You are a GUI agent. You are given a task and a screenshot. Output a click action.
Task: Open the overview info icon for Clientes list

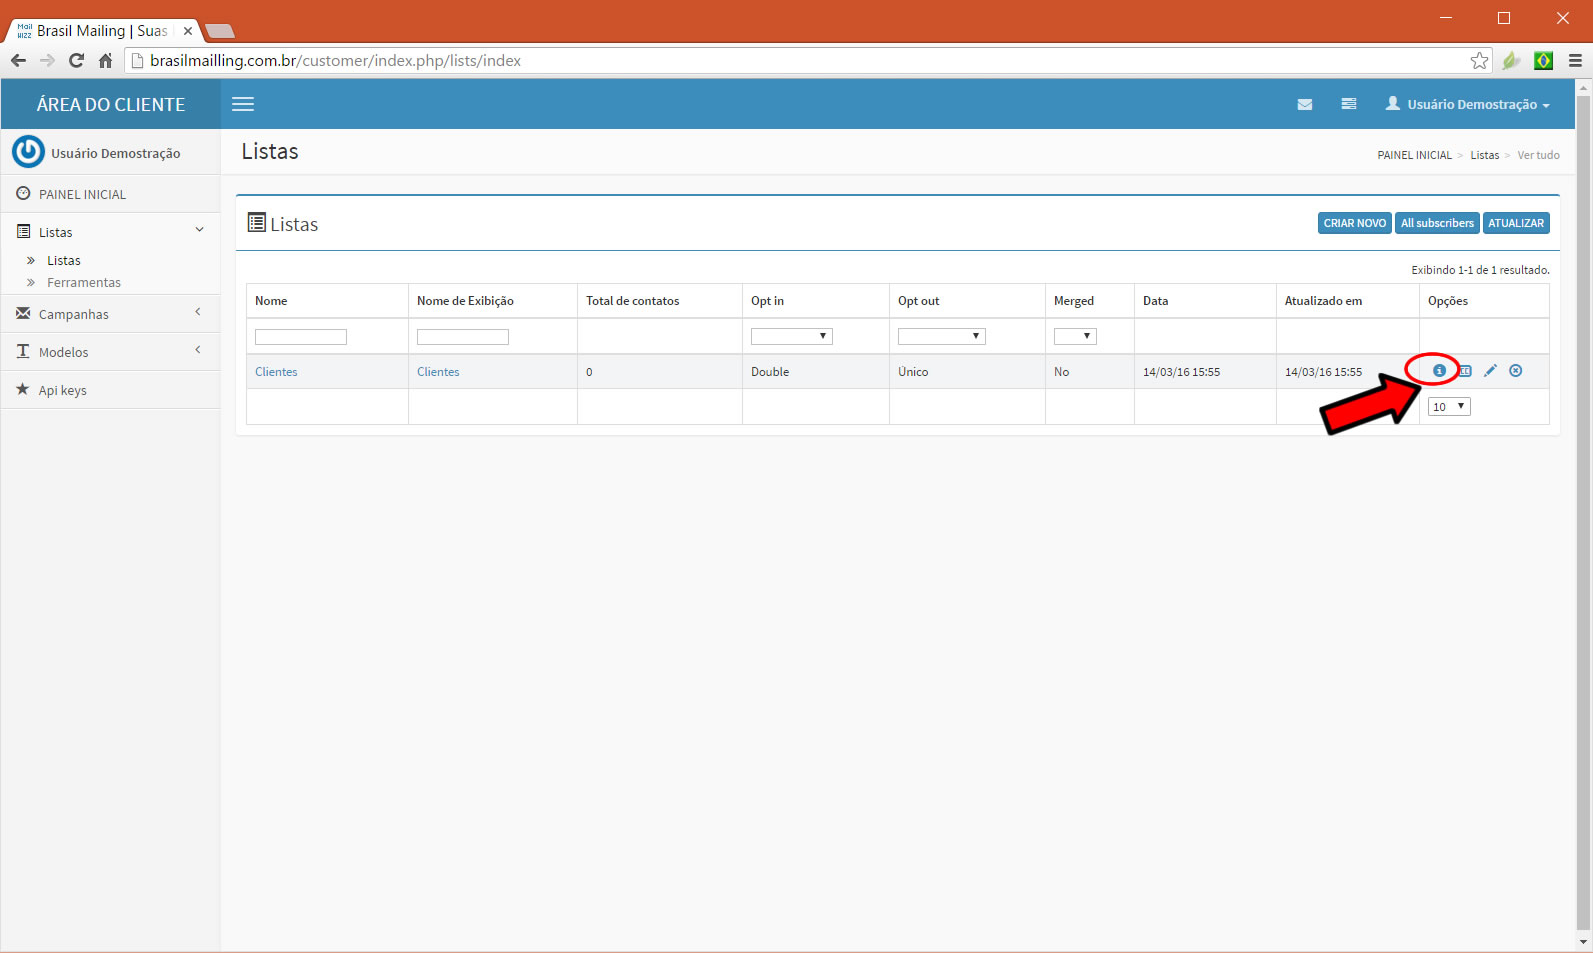(x=1439, y=371)
